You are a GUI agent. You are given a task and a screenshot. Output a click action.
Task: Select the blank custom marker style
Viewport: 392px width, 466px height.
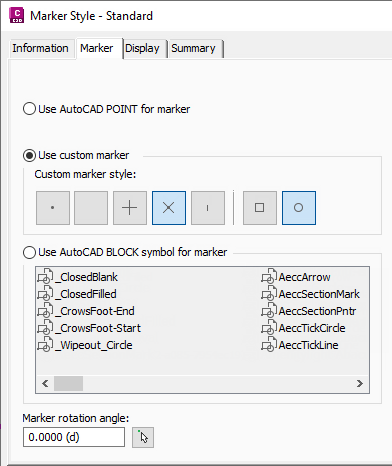coord(91,208)
